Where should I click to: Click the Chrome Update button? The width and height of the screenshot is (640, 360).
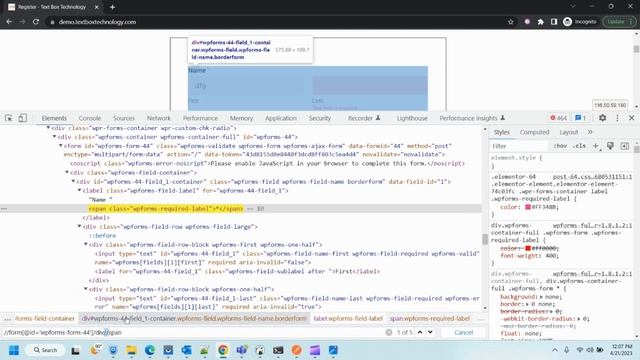(x=619, y=22)
